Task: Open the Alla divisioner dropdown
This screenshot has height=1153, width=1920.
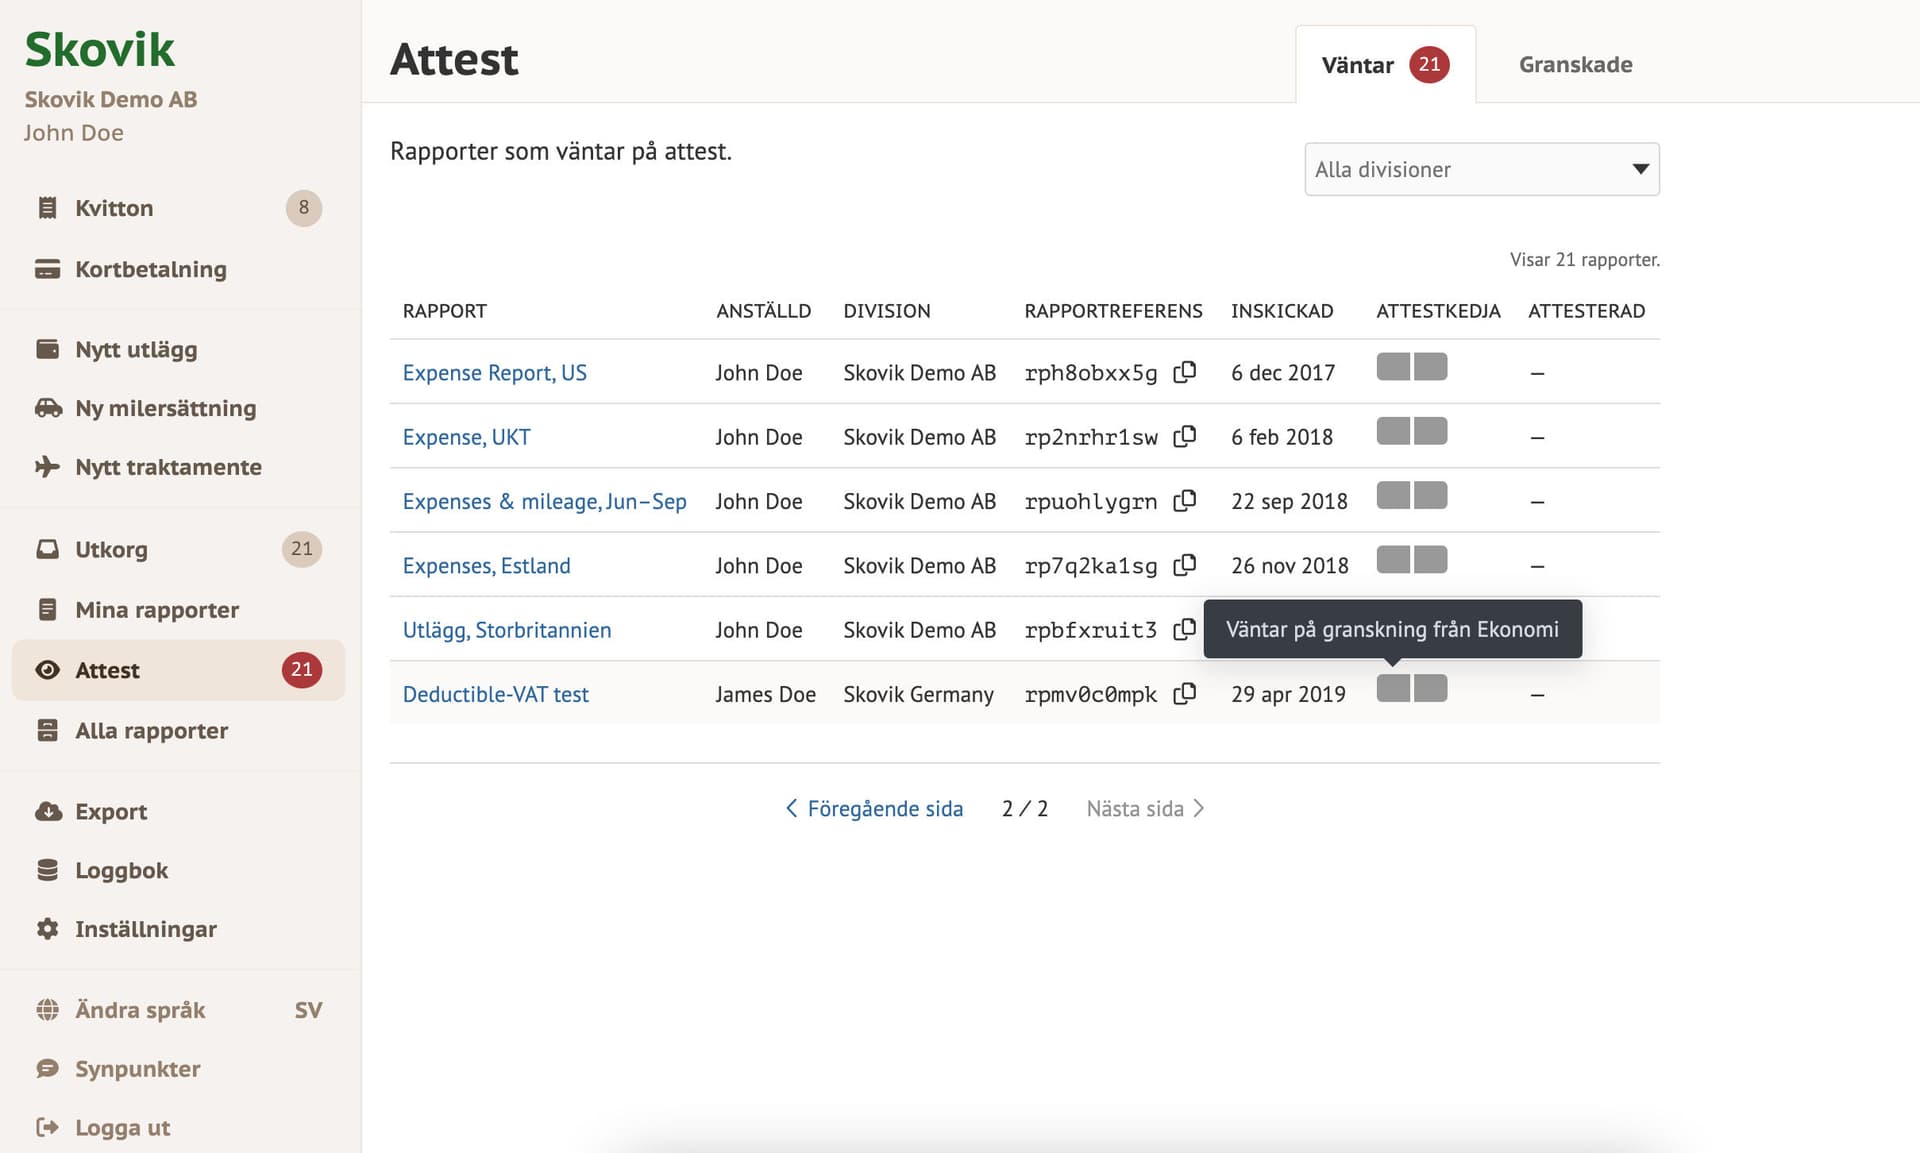Action: tap(1482, 169)
